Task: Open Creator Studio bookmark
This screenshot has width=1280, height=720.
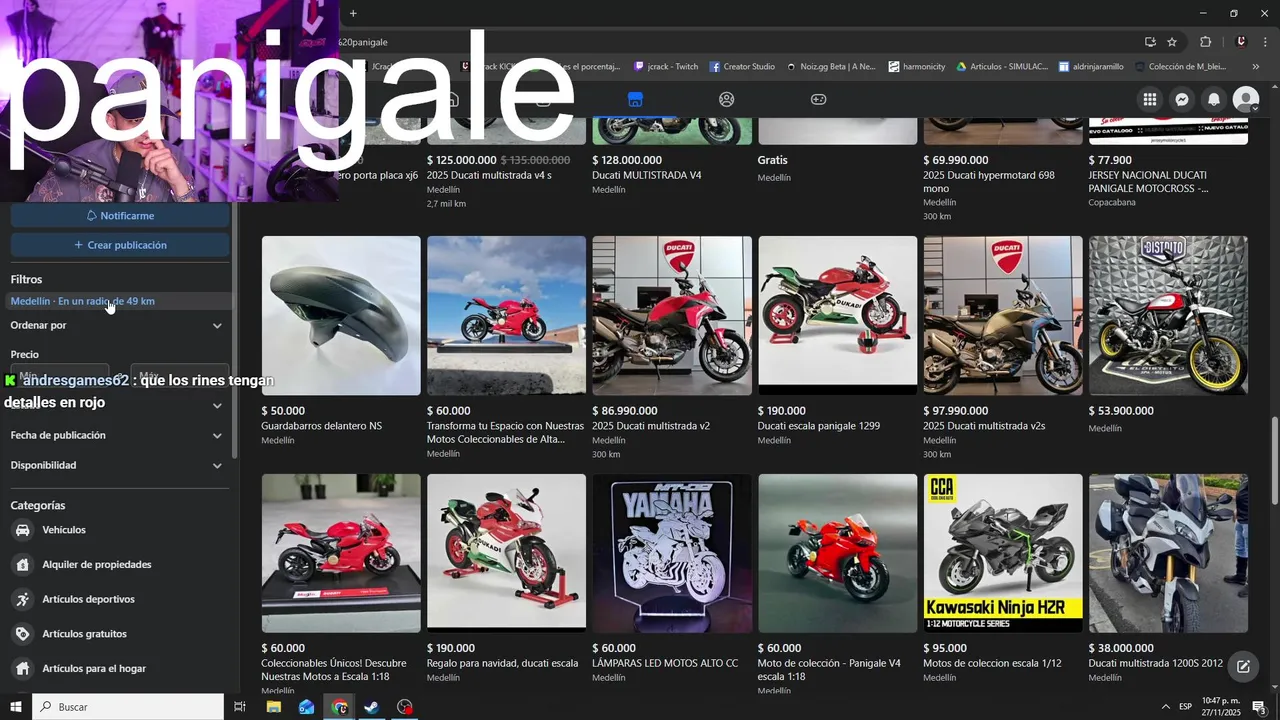Action: [742, 67]
